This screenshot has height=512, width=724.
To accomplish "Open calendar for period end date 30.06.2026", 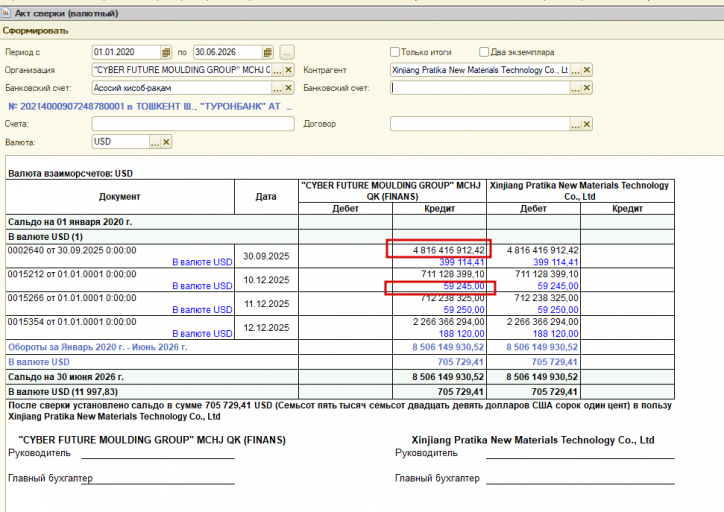I will (x=267, y=52).
